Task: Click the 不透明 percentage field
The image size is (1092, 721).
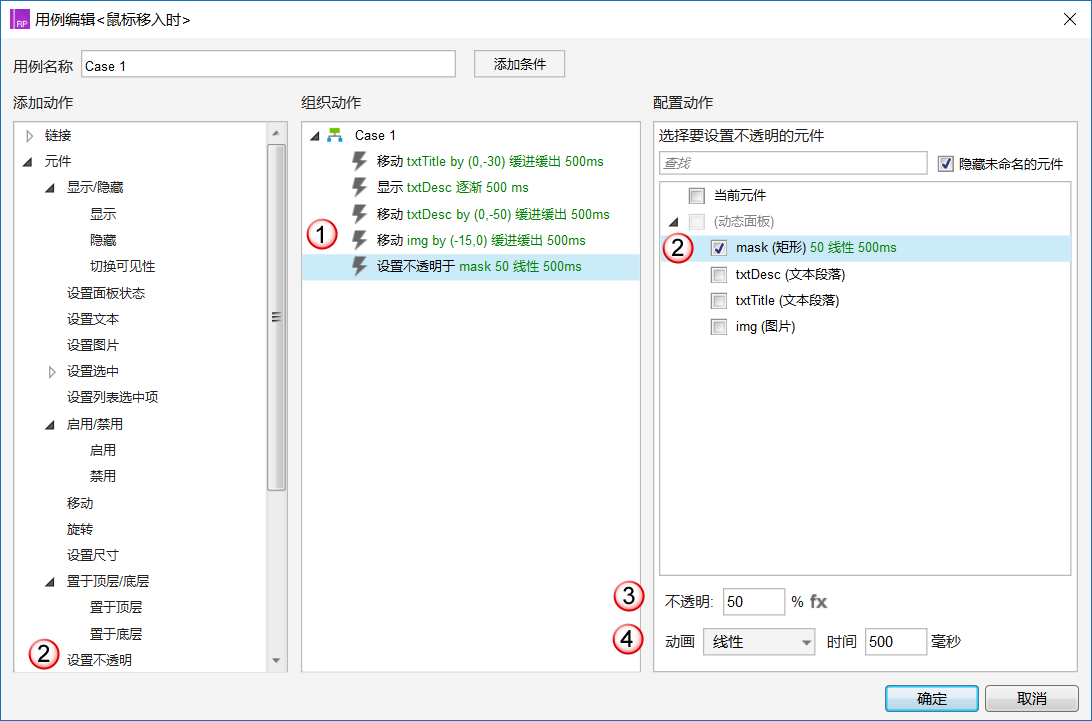Action: point(754,601)
